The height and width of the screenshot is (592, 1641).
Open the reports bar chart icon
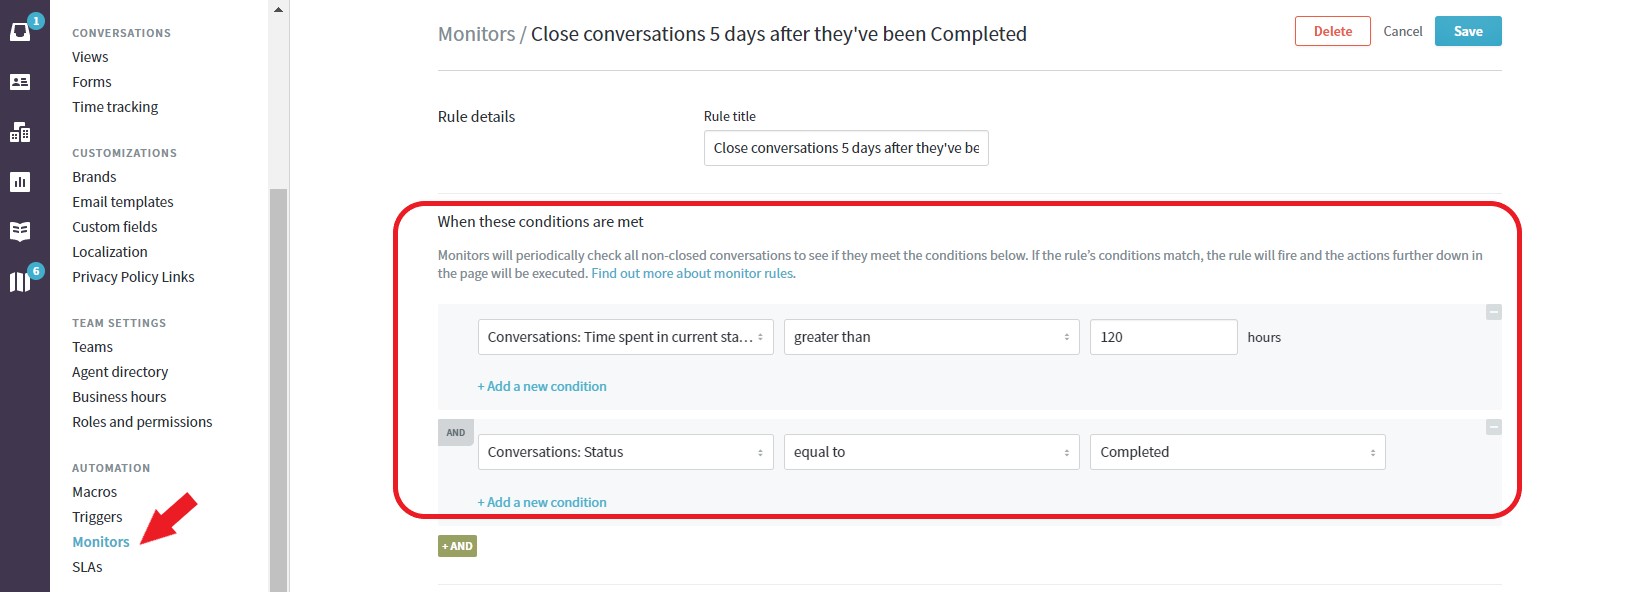click(x=20, y=182)
